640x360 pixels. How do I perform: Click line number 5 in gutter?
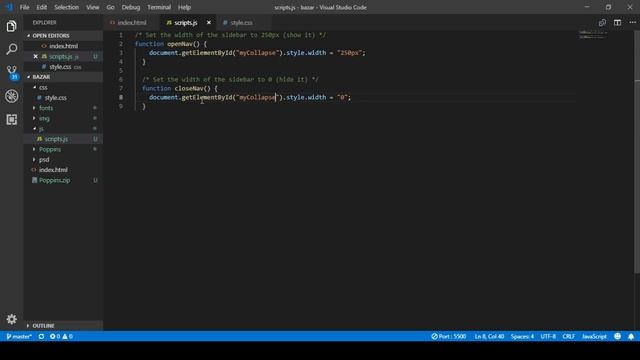click(121, 71)
